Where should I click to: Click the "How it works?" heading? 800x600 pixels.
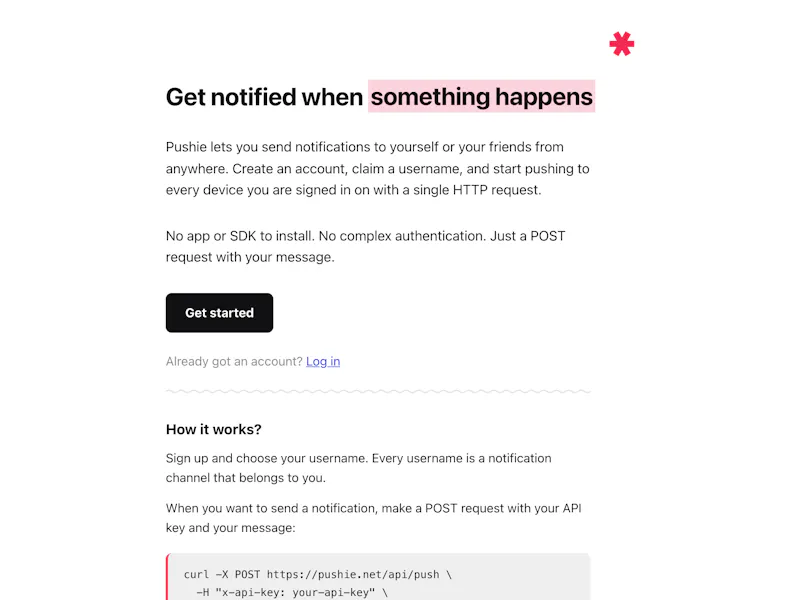pos(214,430)
